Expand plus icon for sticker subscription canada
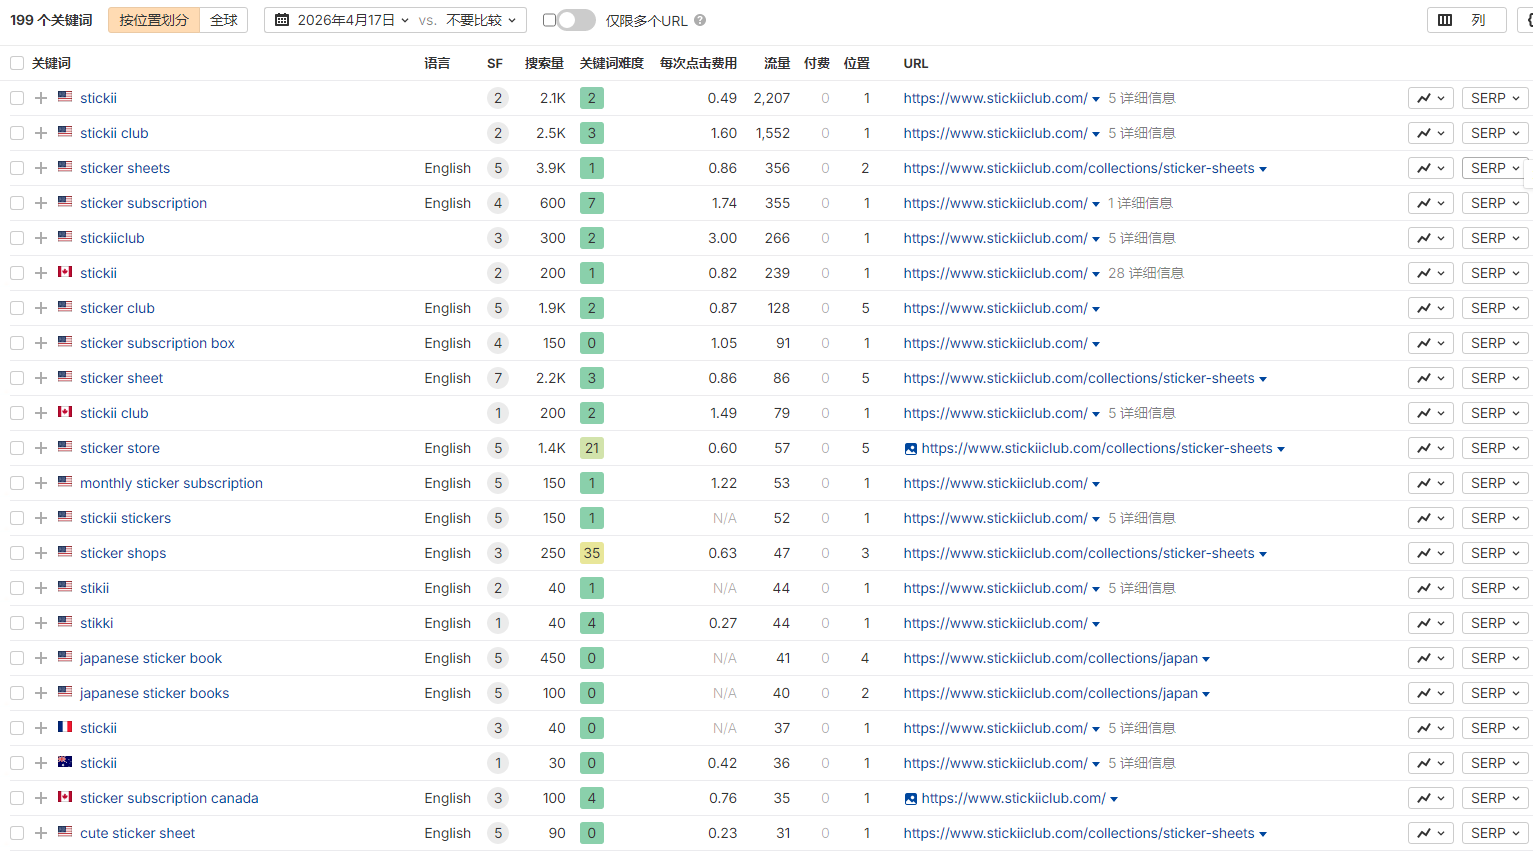Image resolution: width=1533 pixels, height=852 pixels. (x=41, y=798)
